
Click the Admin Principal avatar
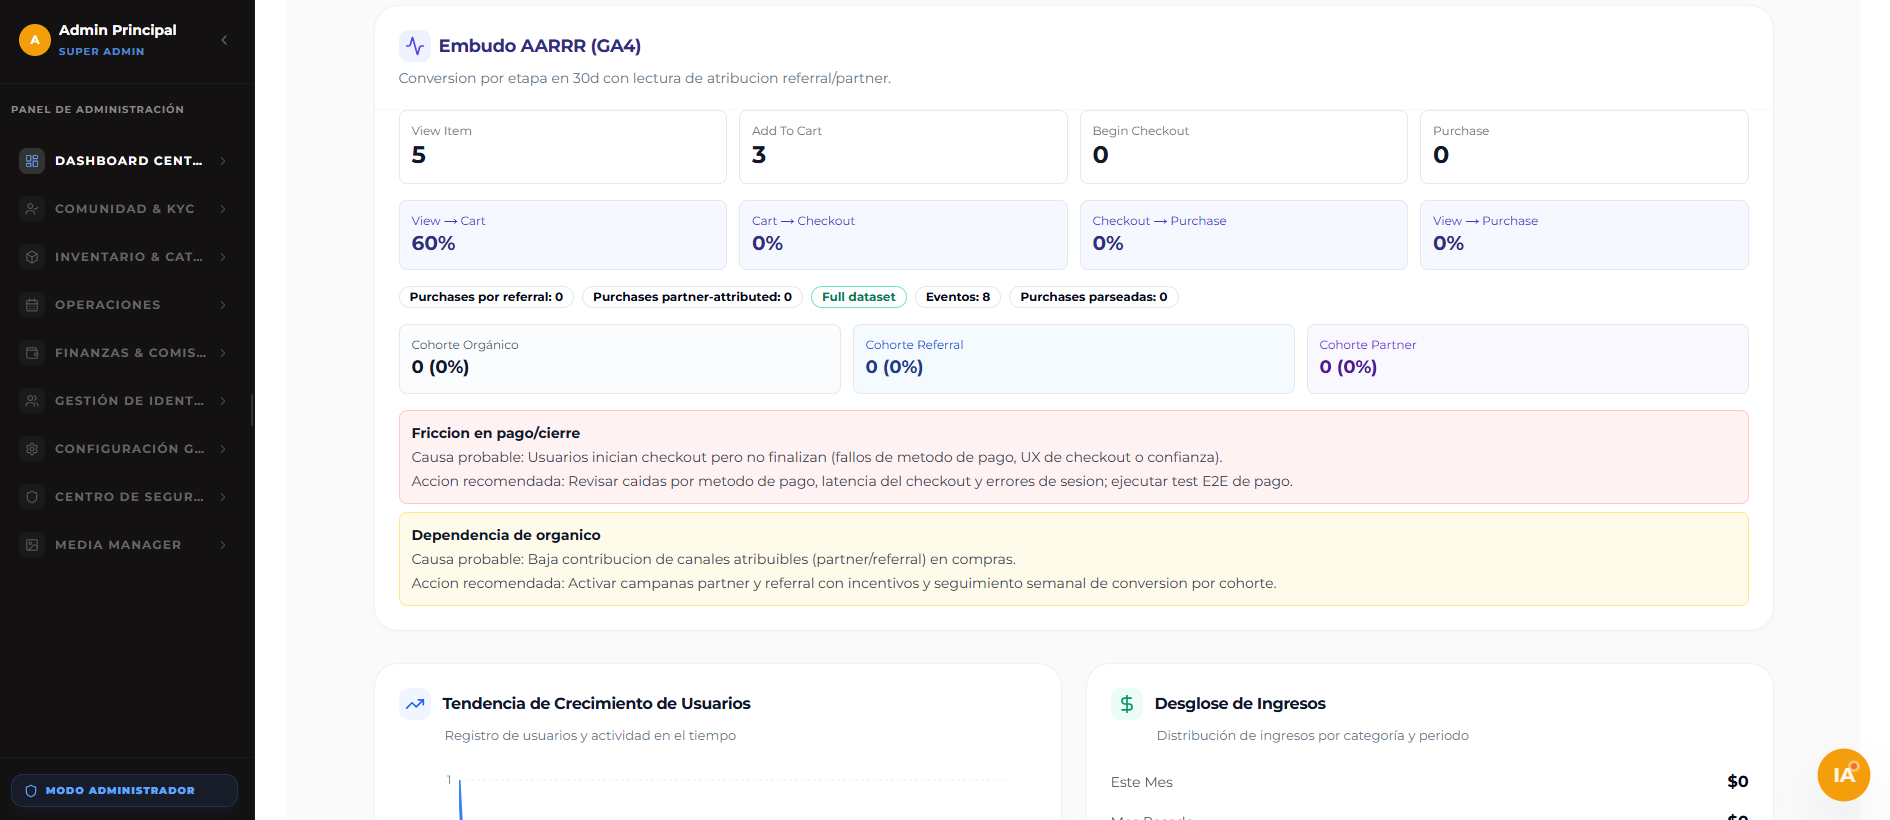(x=35, y=40)
